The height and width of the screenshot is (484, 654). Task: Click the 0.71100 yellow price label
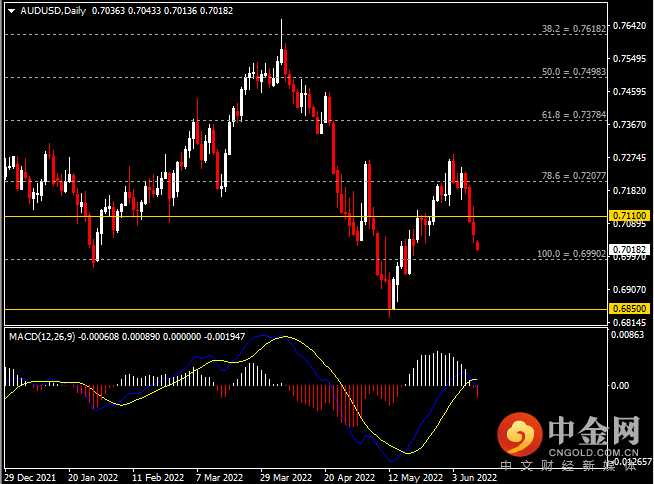click(630, 216)
